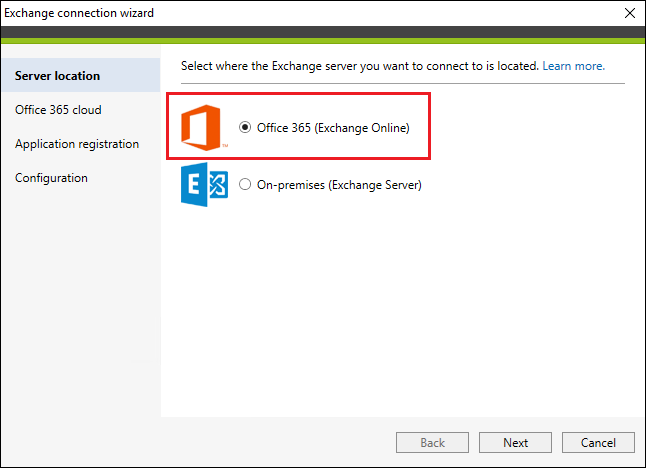The height and width of the screenshot is (468, 646).
Task: Click the dark gray header bar
Action: click(323, 32)
